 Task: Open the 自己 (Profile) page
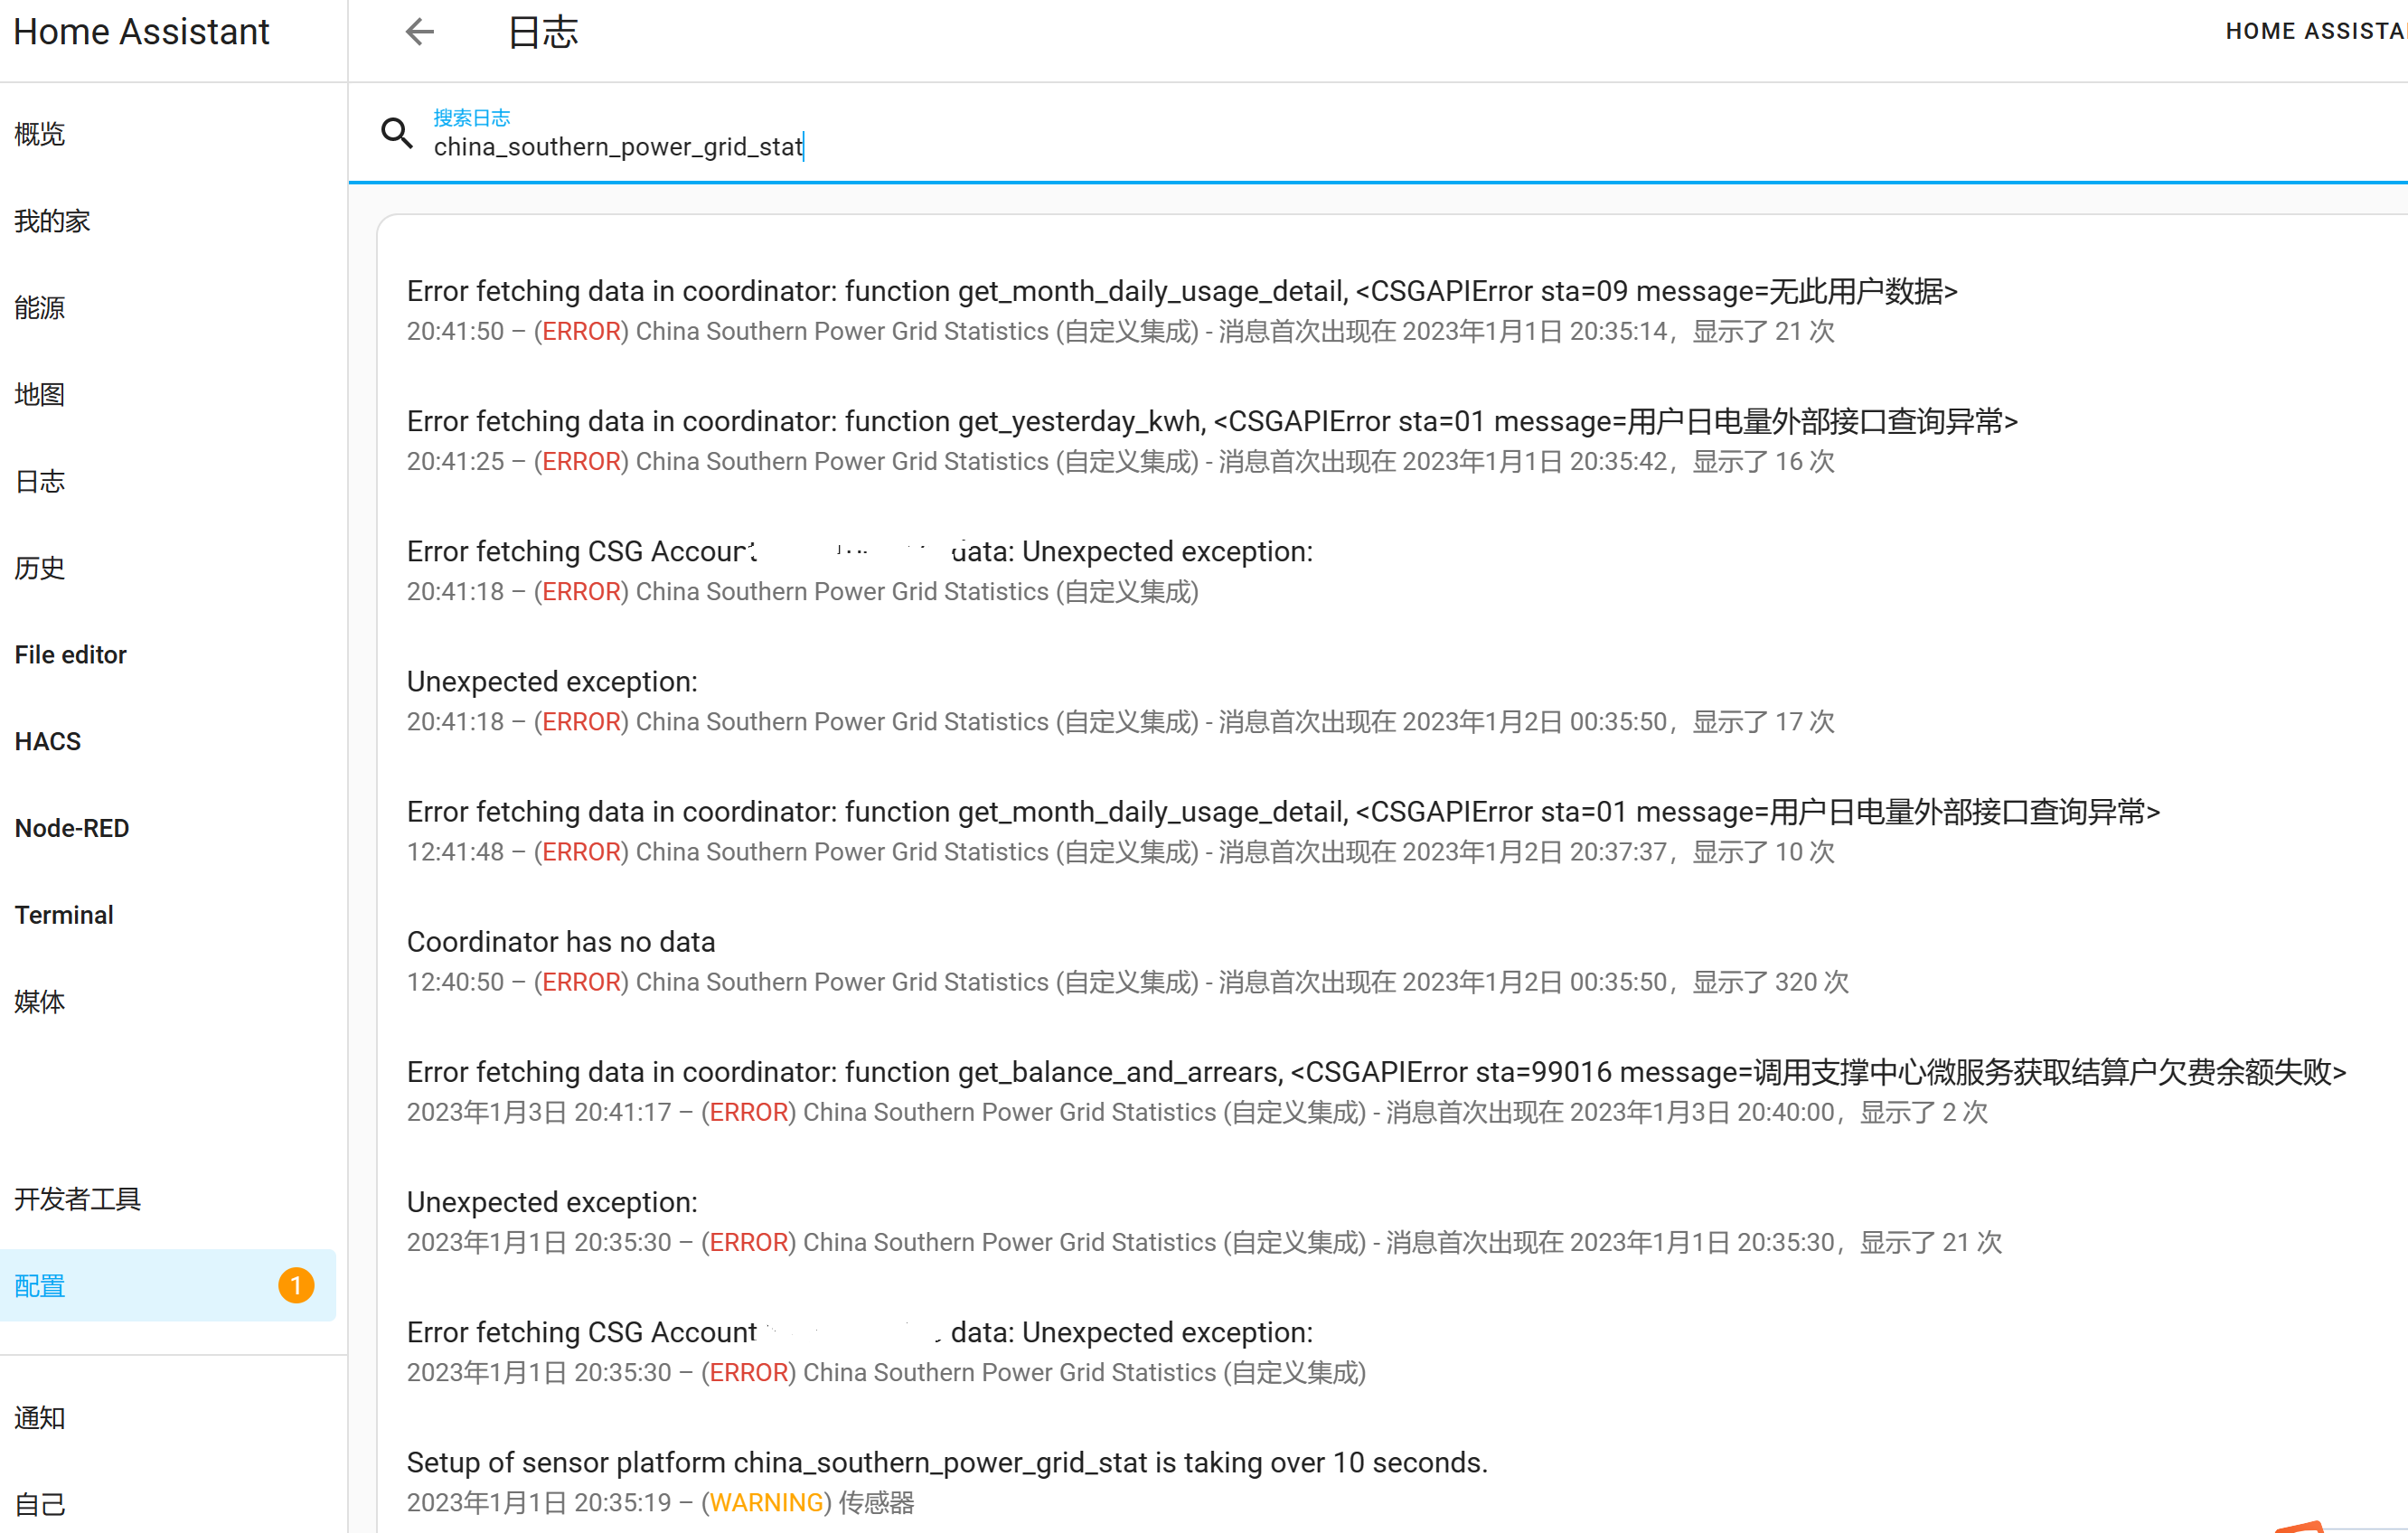coord(38,1503)
